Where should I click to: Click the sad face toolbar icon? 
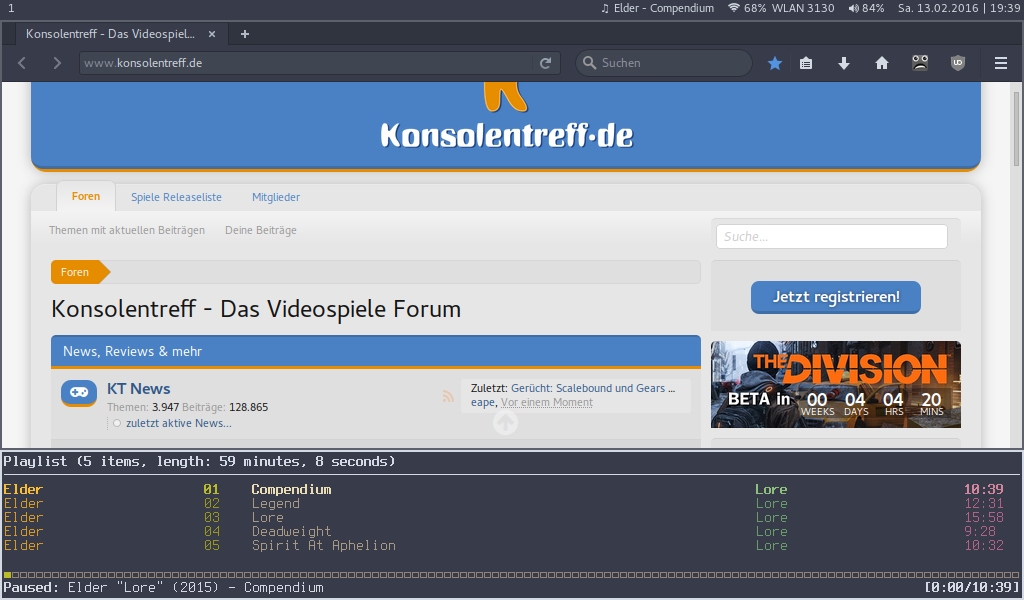[920, 63]
